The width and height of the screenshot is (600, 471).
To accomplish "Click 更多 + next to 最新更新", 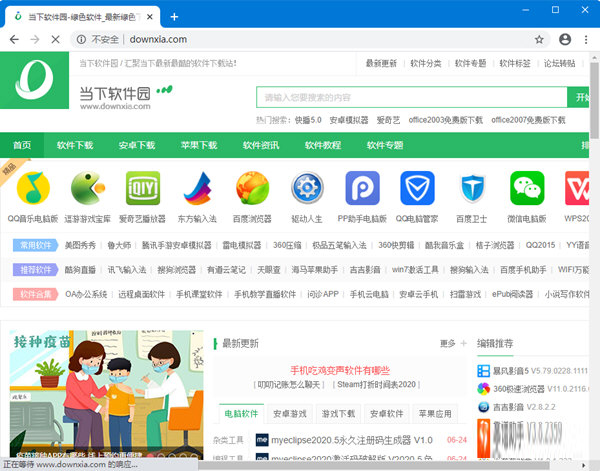I will (453, 344).
